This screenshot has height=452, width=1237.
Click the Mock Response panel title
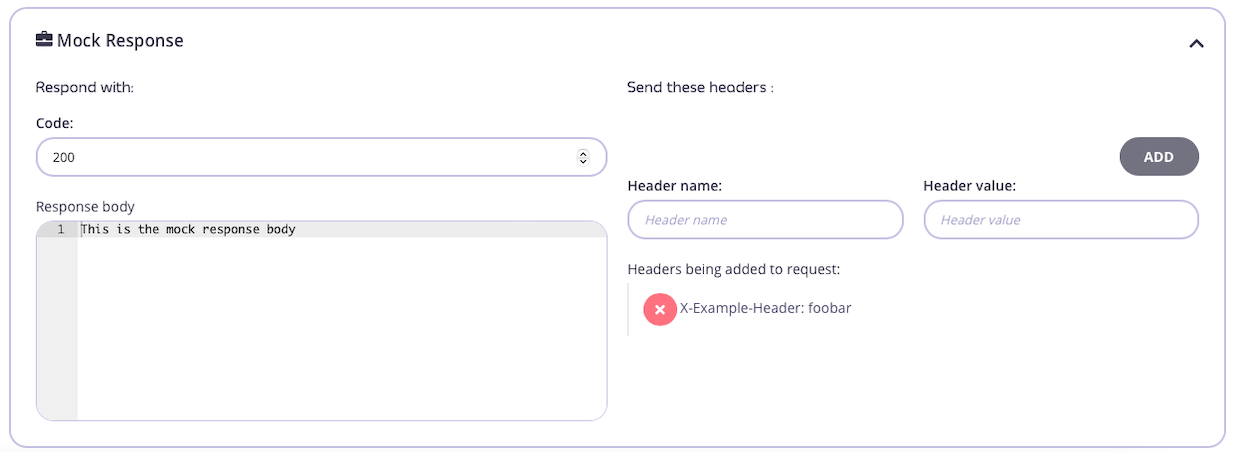pyautogui.click(x=120, y=41)
